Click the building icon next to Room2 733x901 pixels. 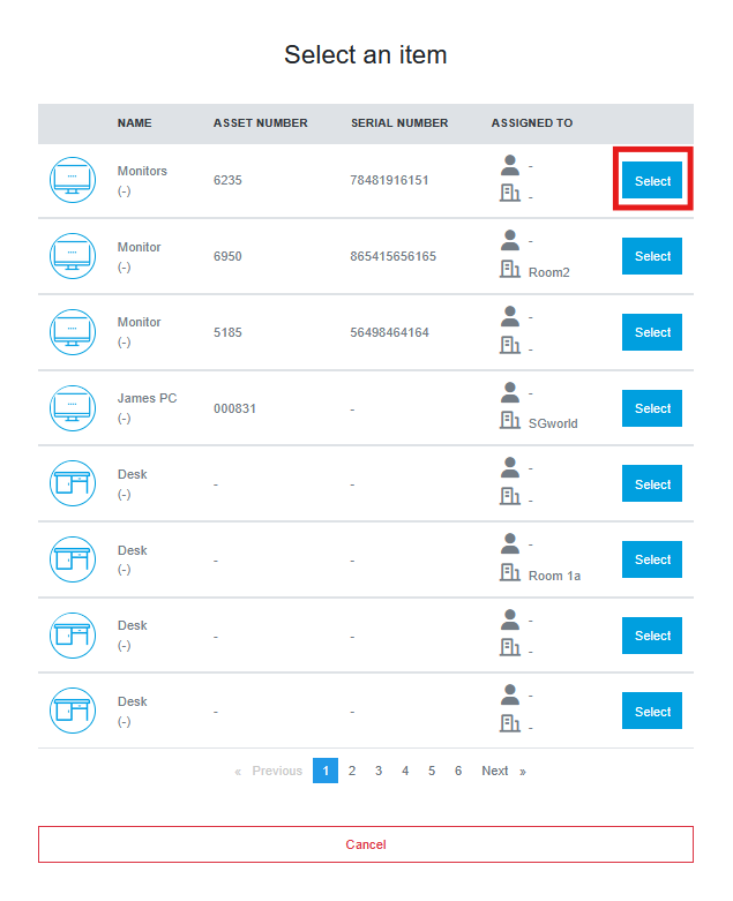[510, 270]
